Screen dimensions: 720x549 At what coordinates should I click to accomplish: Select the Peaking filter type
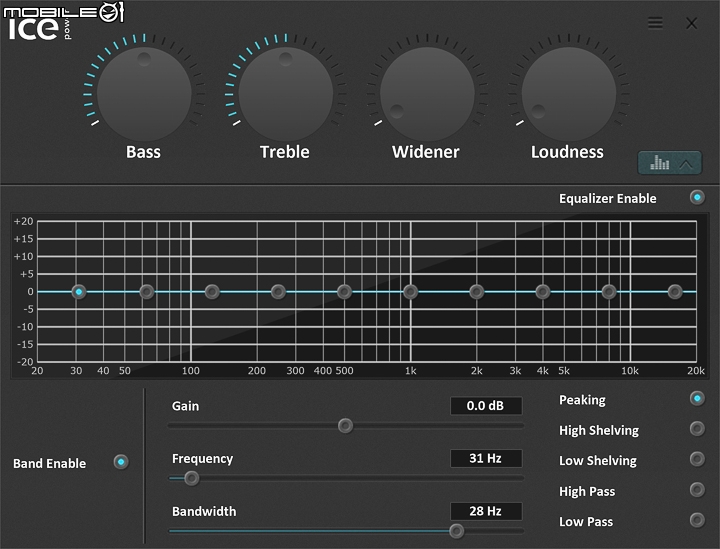click(x=697, y=398)
